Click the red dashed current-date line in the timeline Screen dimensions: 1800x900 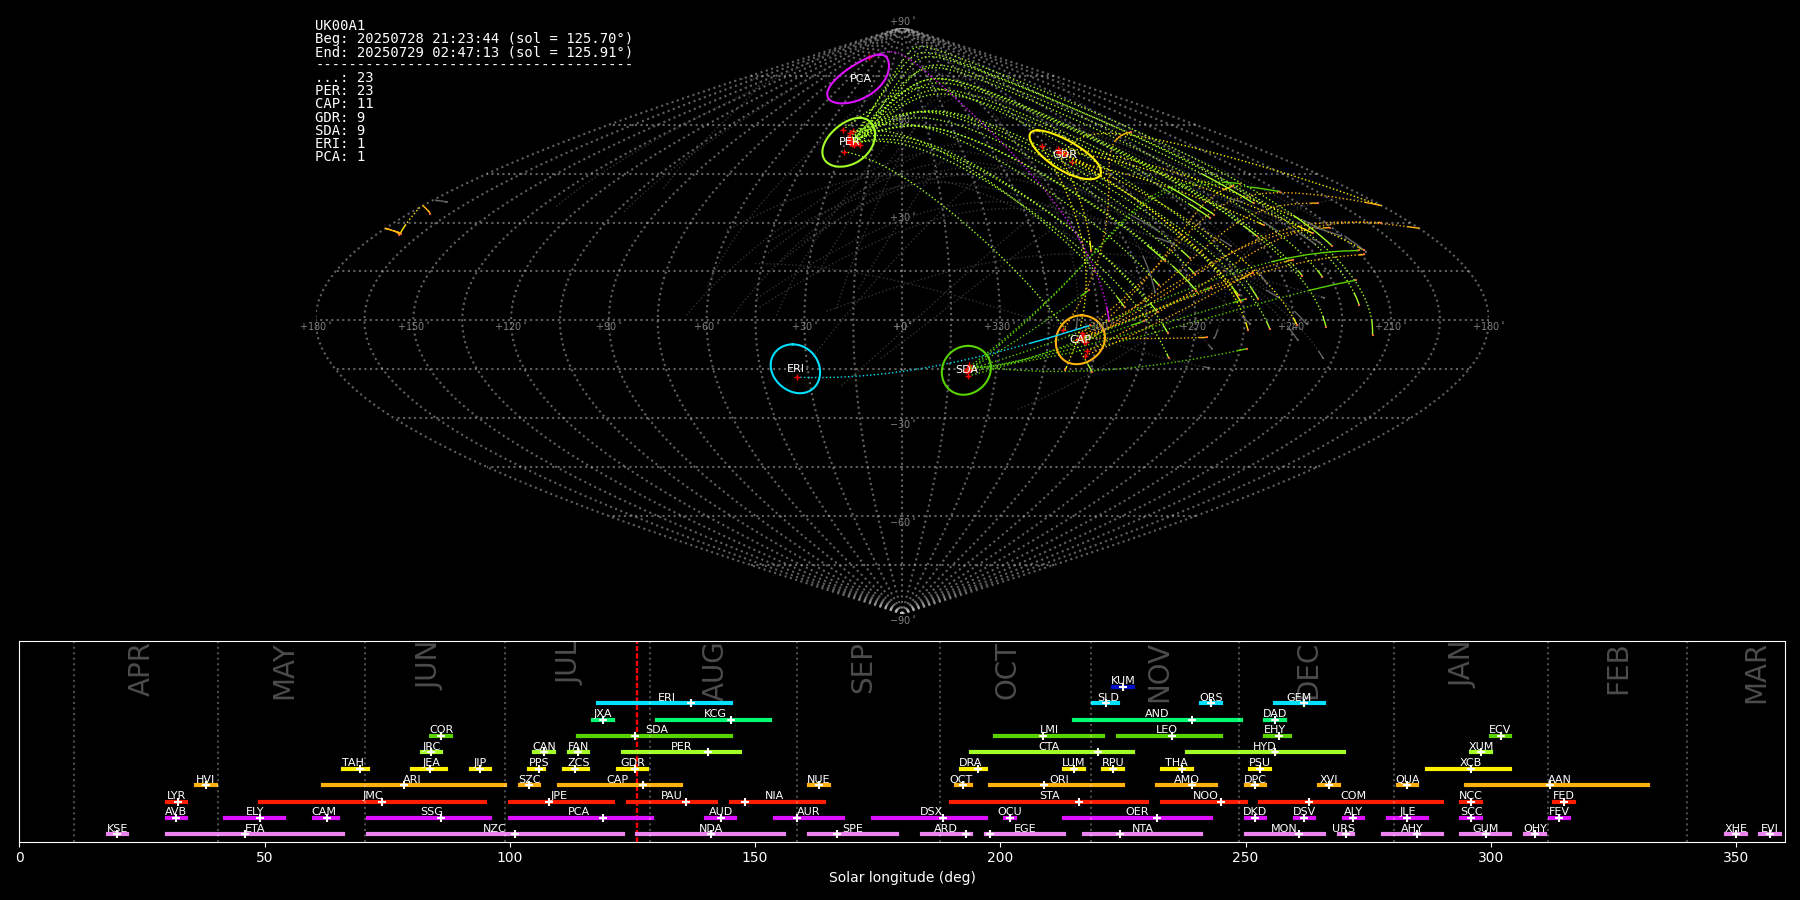(637, 741)
